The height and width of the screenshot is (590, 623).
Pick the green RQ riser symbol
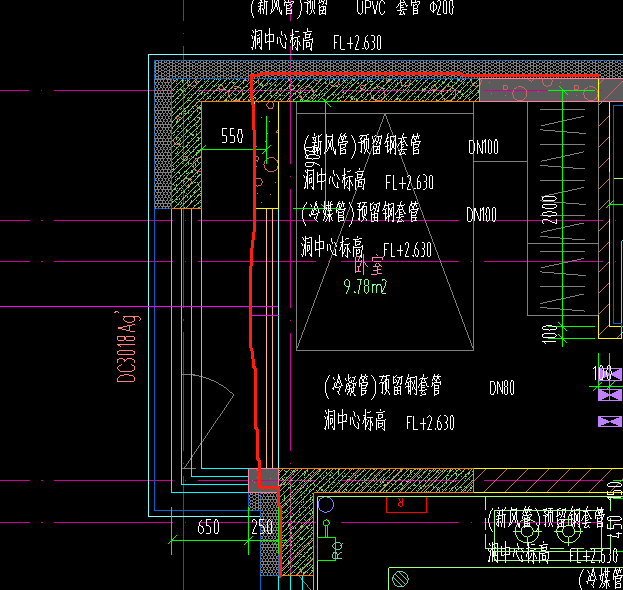332,540
